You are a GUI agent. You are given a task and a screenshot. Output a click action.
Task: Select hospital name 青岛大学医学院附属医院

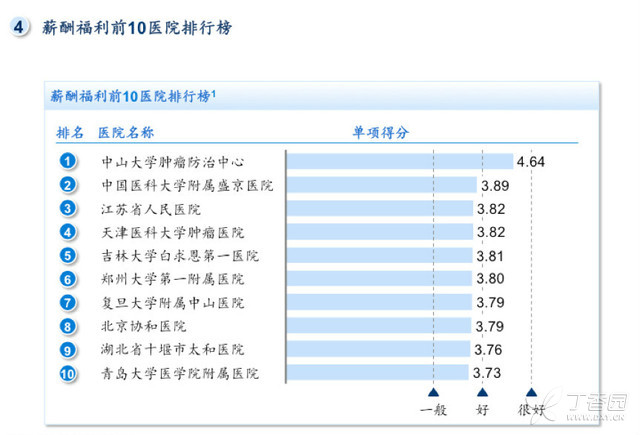[180, 373]
